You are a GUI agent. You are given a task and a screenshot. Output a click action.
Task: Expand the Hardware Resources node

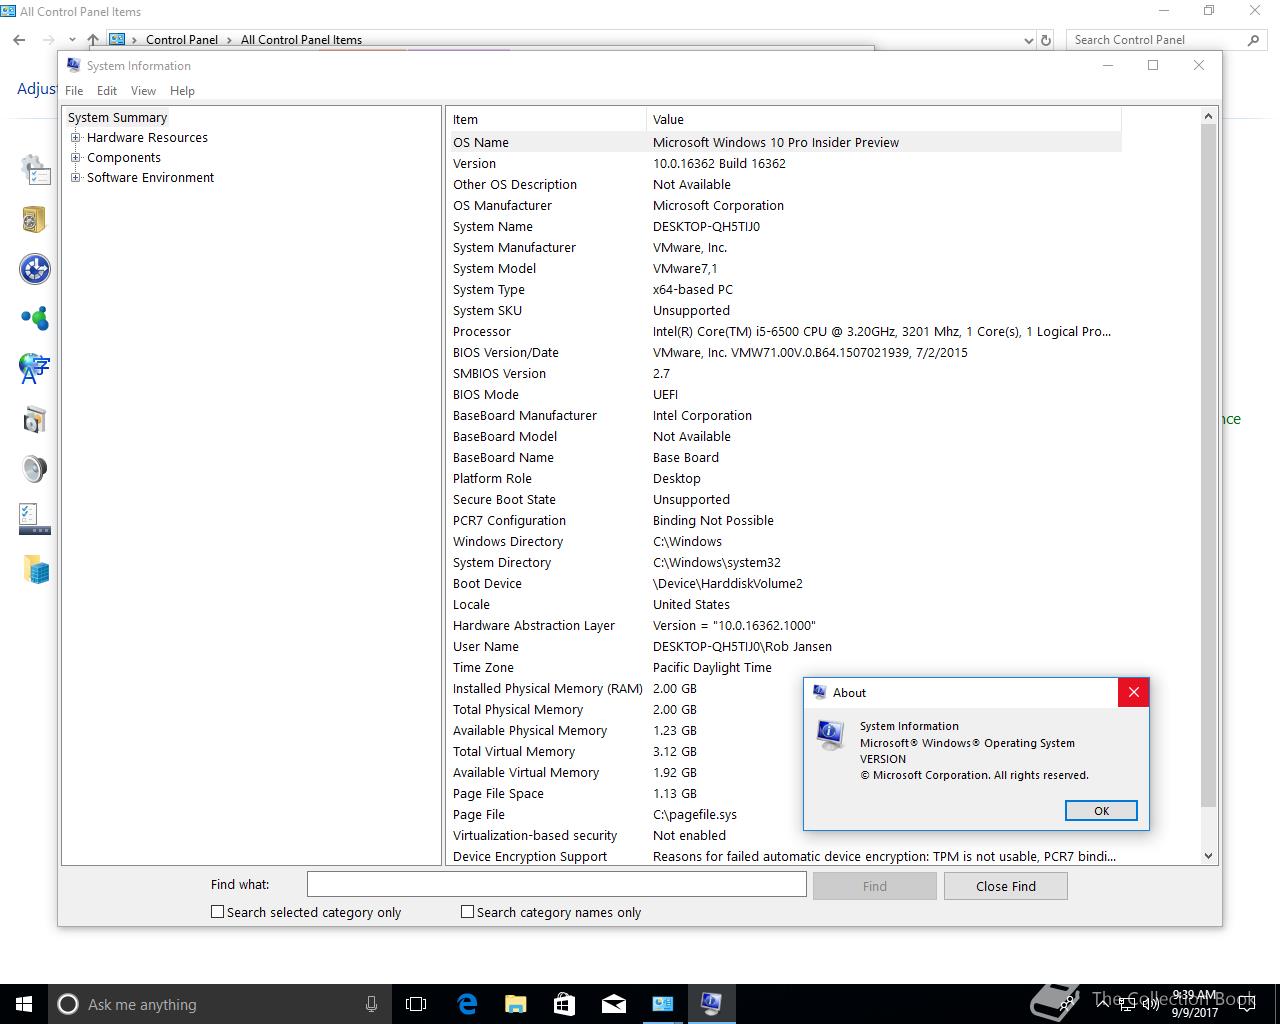tap(75, 138)
